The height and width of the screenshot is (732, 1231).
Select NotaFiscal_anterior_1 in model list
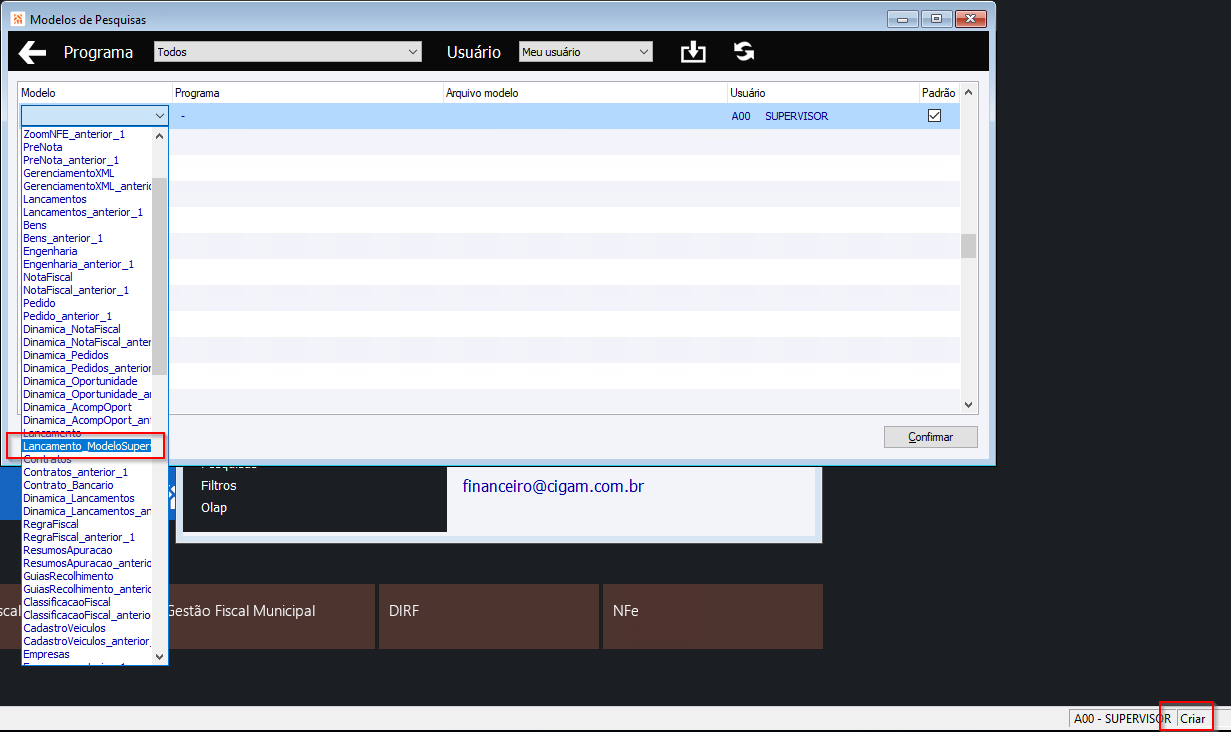point(75,290)
